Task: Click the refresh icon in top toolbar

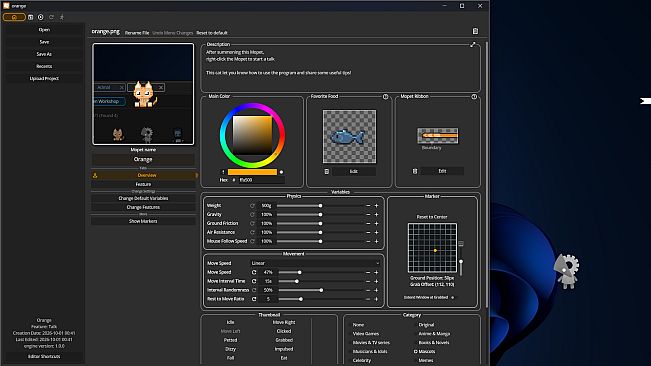Action: (51, 17)
